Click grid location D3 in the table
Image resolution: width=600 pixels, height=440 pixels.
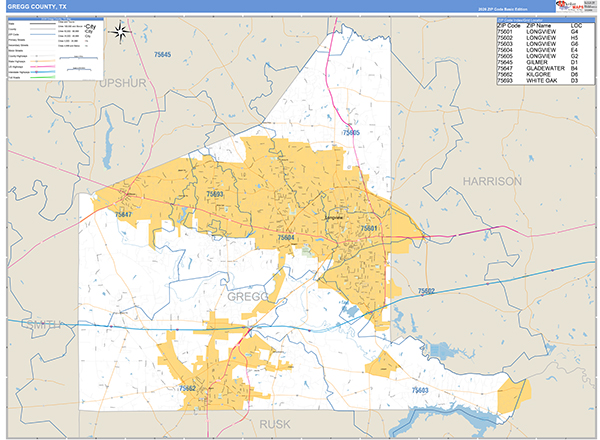pos(574,81)
